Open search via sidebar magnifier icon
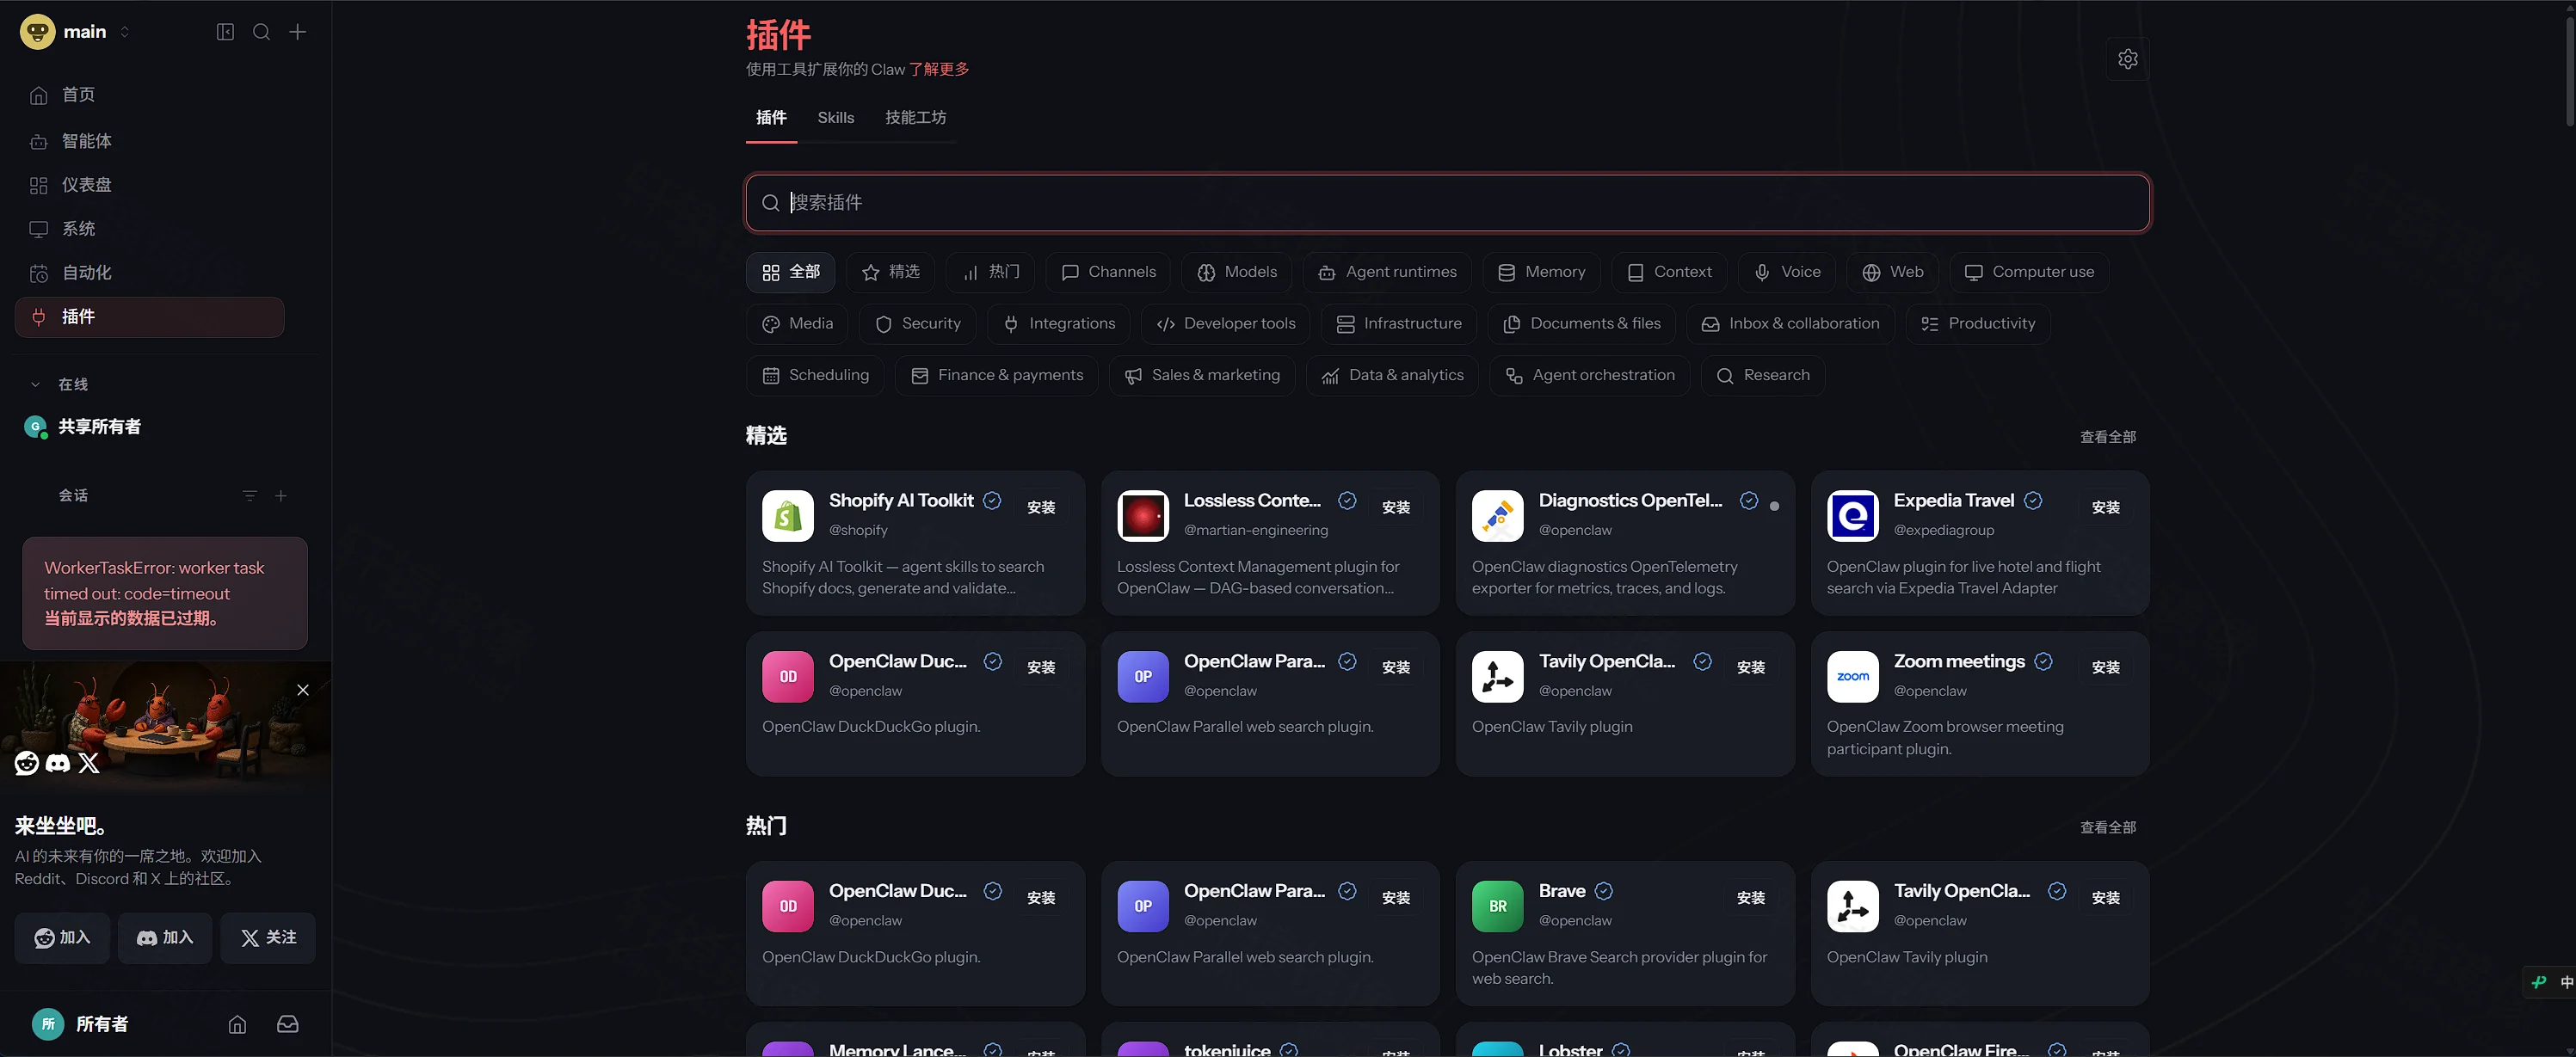This screenshot has width=2576, height=1057. coord(261,32)
